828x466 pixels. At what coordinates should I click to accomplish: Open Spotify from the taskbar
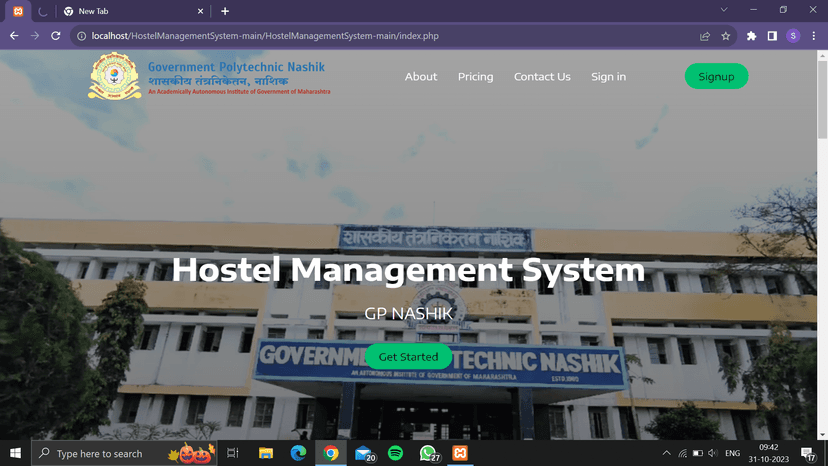tap(395, 453)
